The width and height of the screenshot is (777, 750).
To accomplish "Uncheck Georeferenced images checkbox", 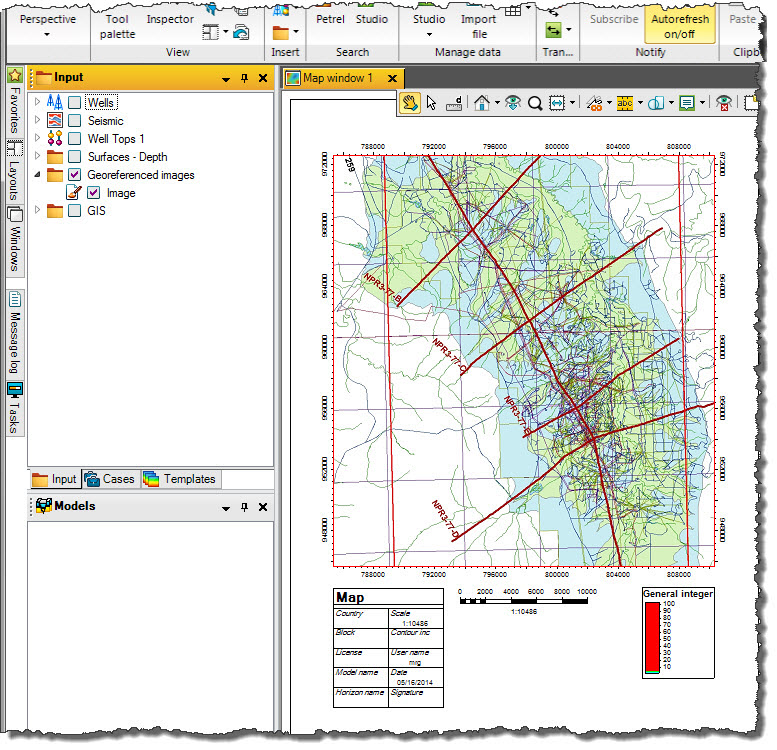I will (75, 175).
